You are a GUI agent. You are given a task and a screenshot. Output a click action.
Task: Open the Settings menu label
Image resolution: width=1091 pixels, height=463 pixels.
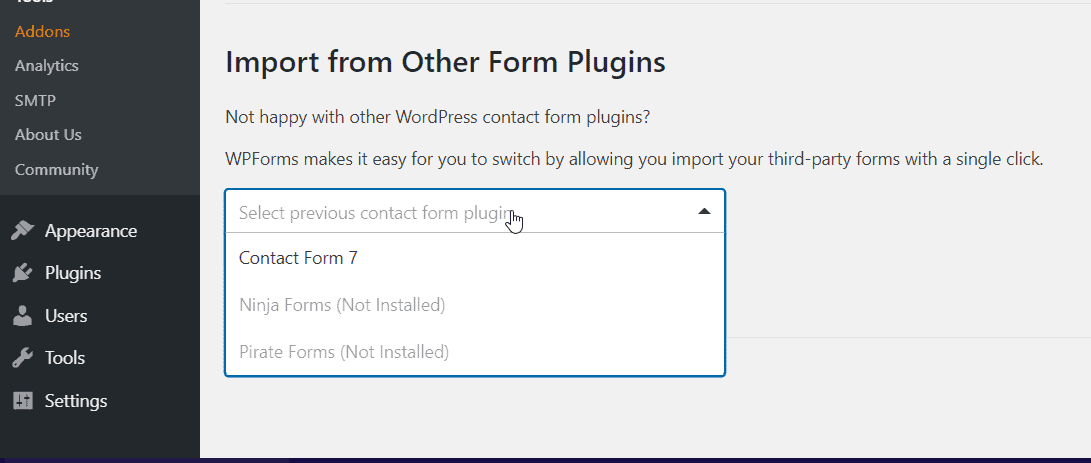click(x=77, y=401)
